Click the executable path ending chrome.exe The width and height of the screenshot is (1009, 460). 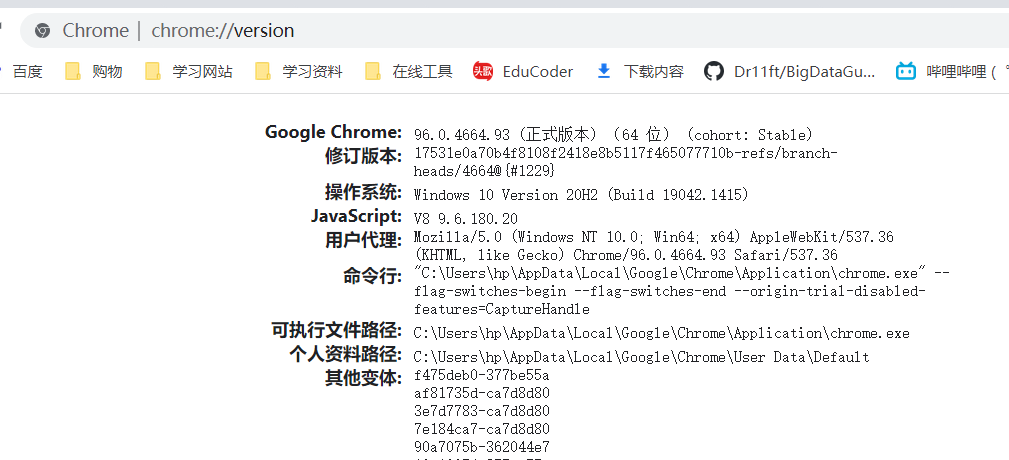point(662,333)
